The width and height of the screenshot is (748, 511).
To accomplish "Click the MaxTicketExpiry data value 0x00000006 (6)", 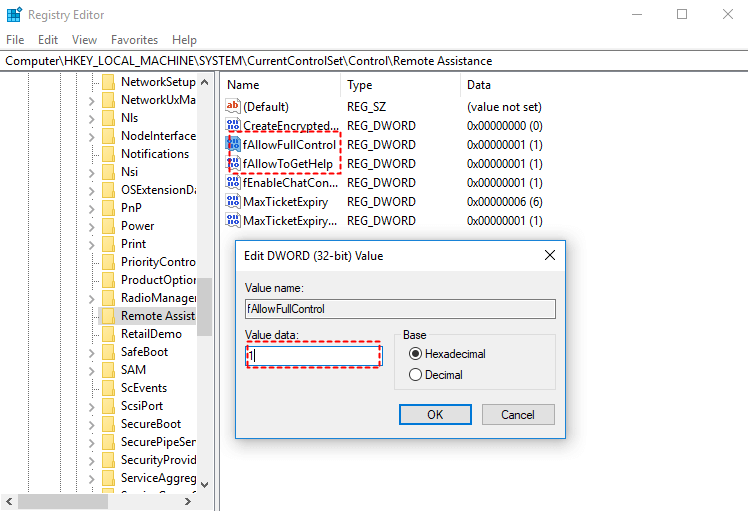I will [505, 202].
